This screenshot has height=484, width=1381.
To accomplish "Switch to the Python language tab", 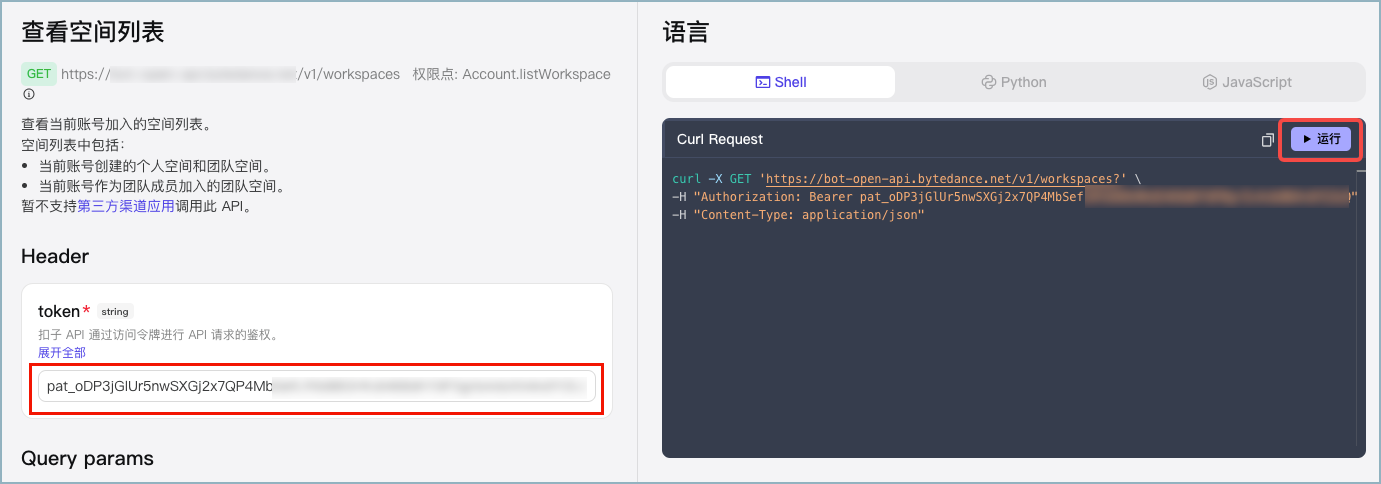I will [1013, 82].
